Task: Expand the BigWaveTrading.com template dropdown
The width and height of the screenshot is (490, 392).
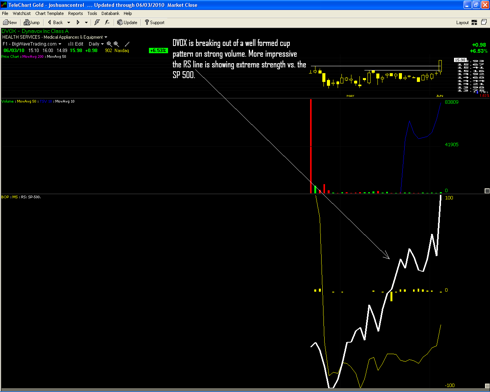Action: (60, 44)
